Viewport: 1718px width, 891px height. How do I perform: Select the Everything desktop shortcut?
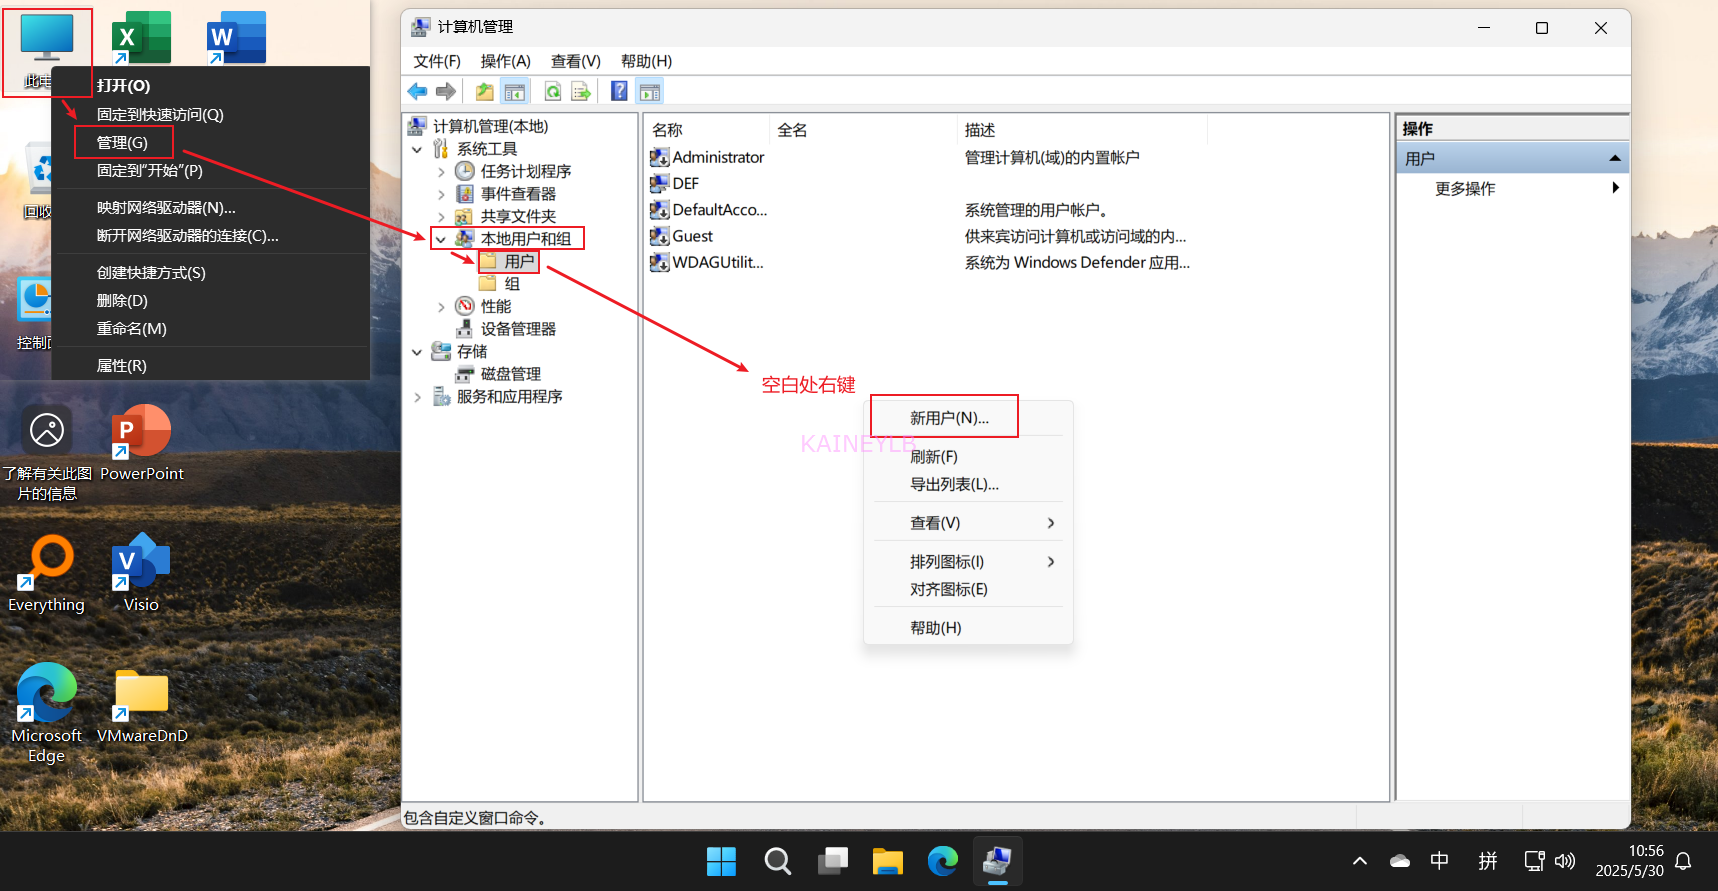pos(46,573)
